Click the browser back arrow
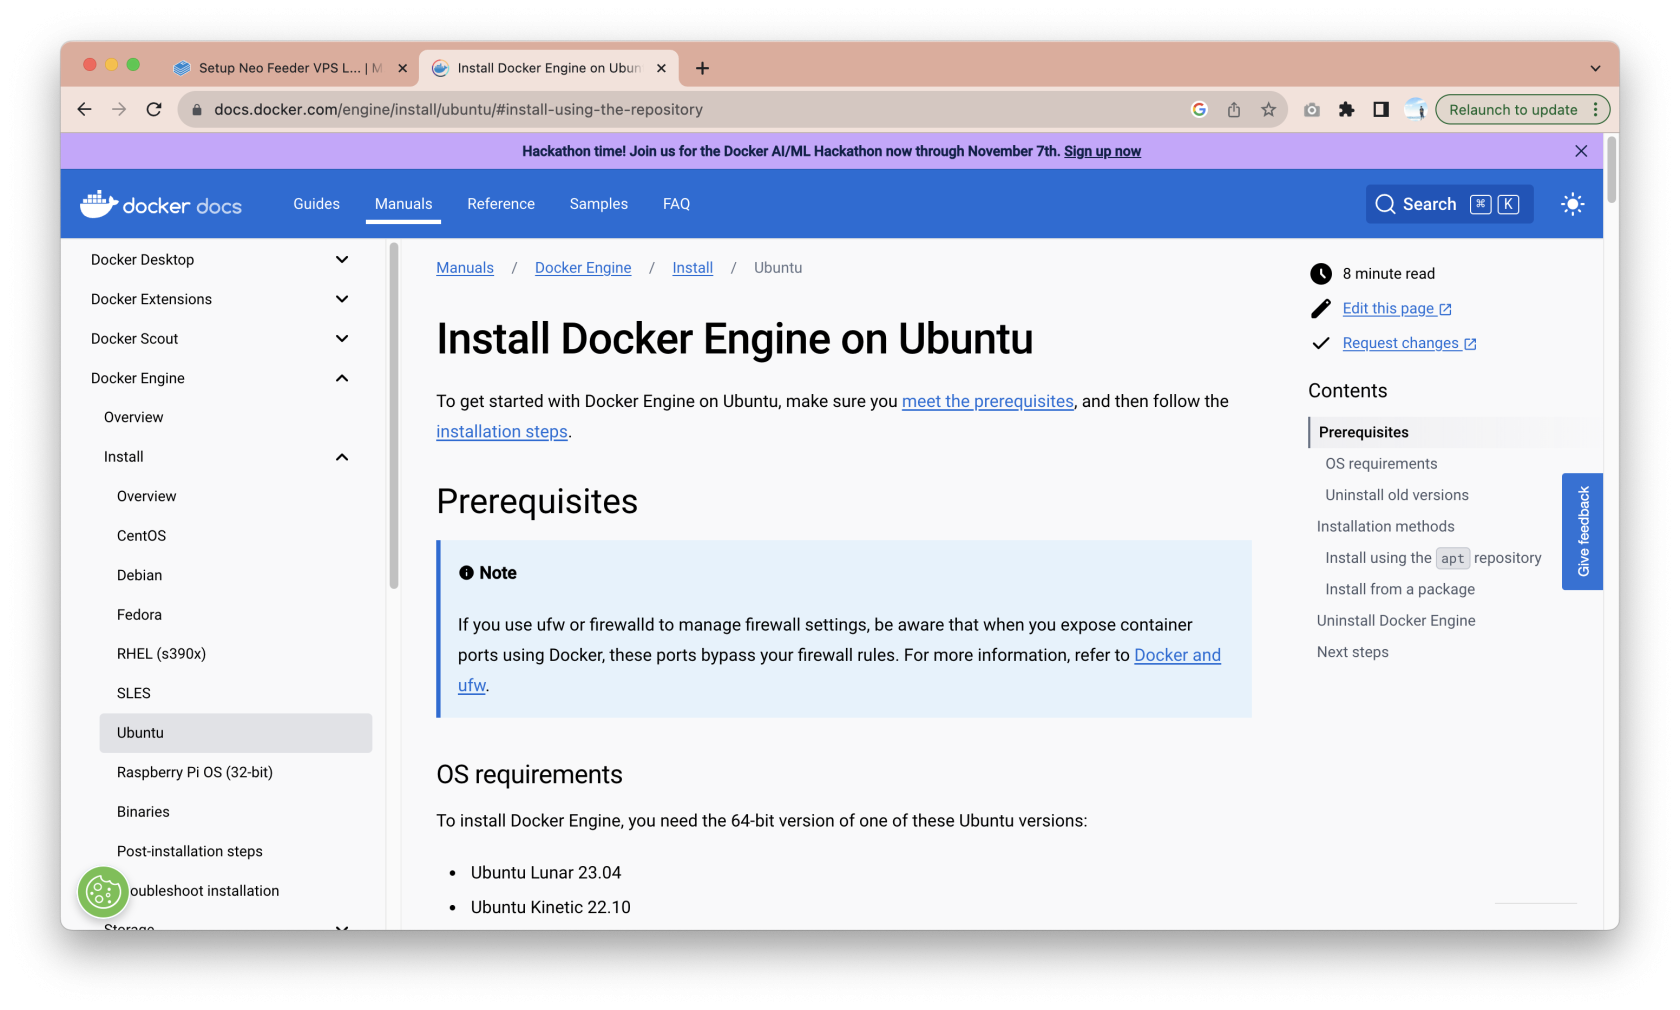The height and width of the screenshot is (1010, 1680). [84, 109]
